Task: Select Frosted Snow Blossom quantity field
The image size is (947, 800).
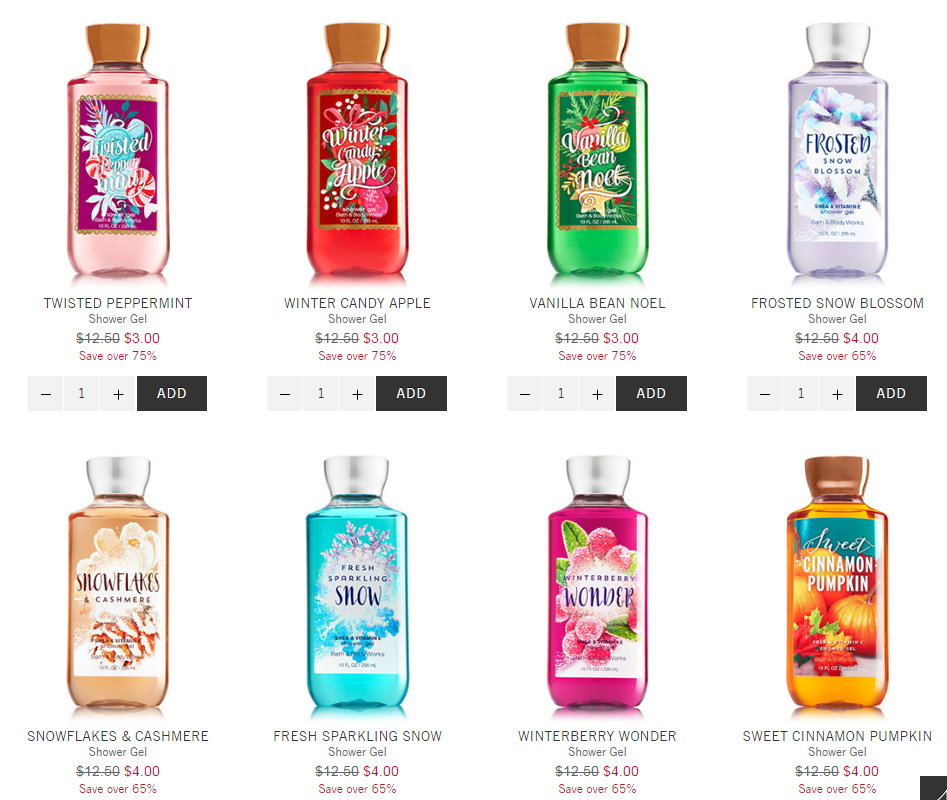Action: [x=801, y=394]
